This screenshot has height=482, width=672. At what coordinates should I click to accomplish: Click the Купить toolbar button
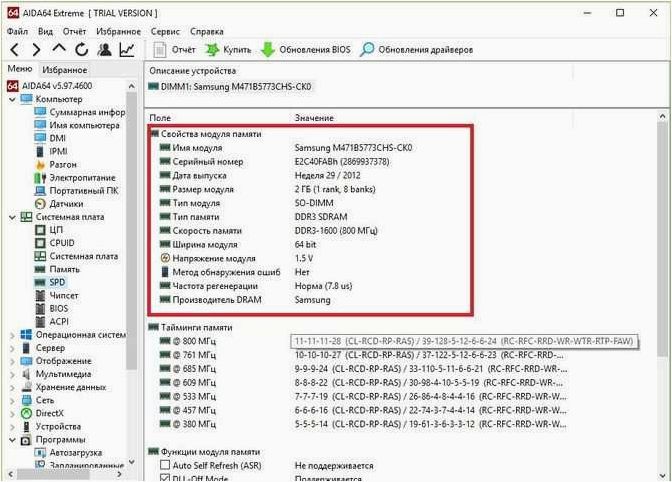click(228, 50)
